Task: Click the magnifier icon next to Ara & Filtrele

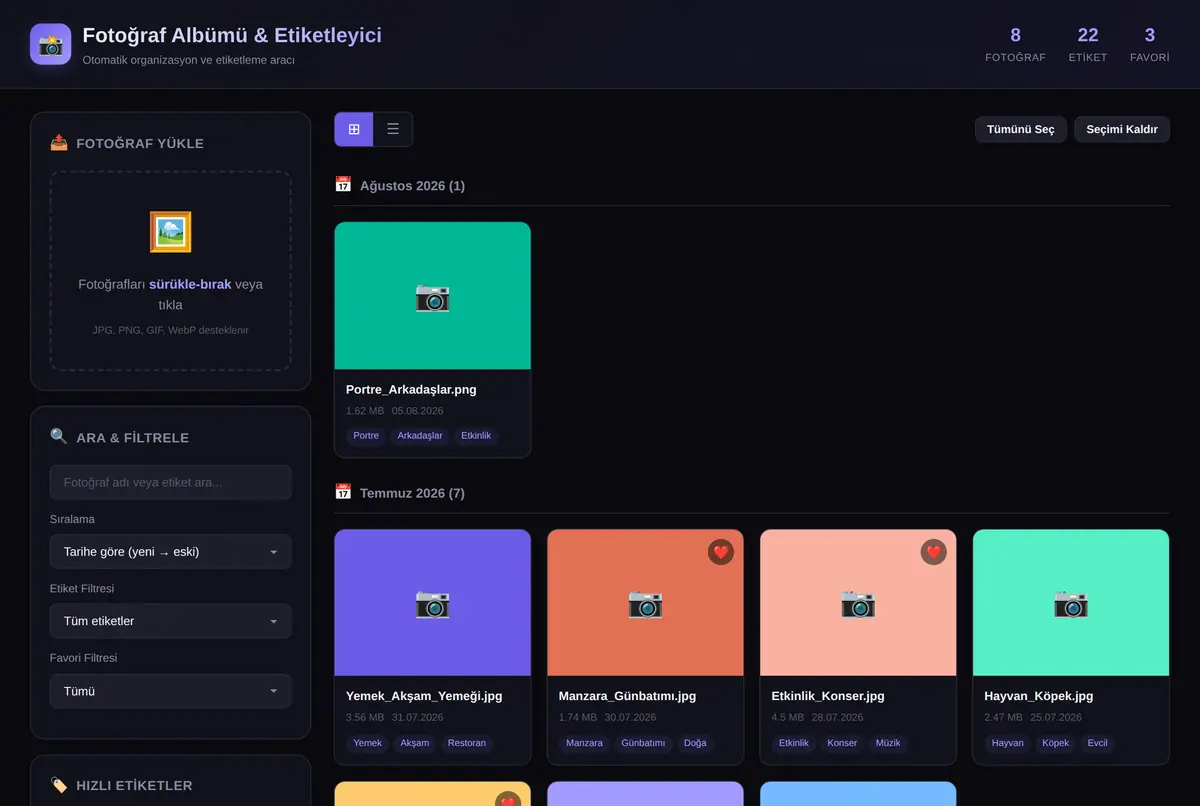Action: point(59,437)
